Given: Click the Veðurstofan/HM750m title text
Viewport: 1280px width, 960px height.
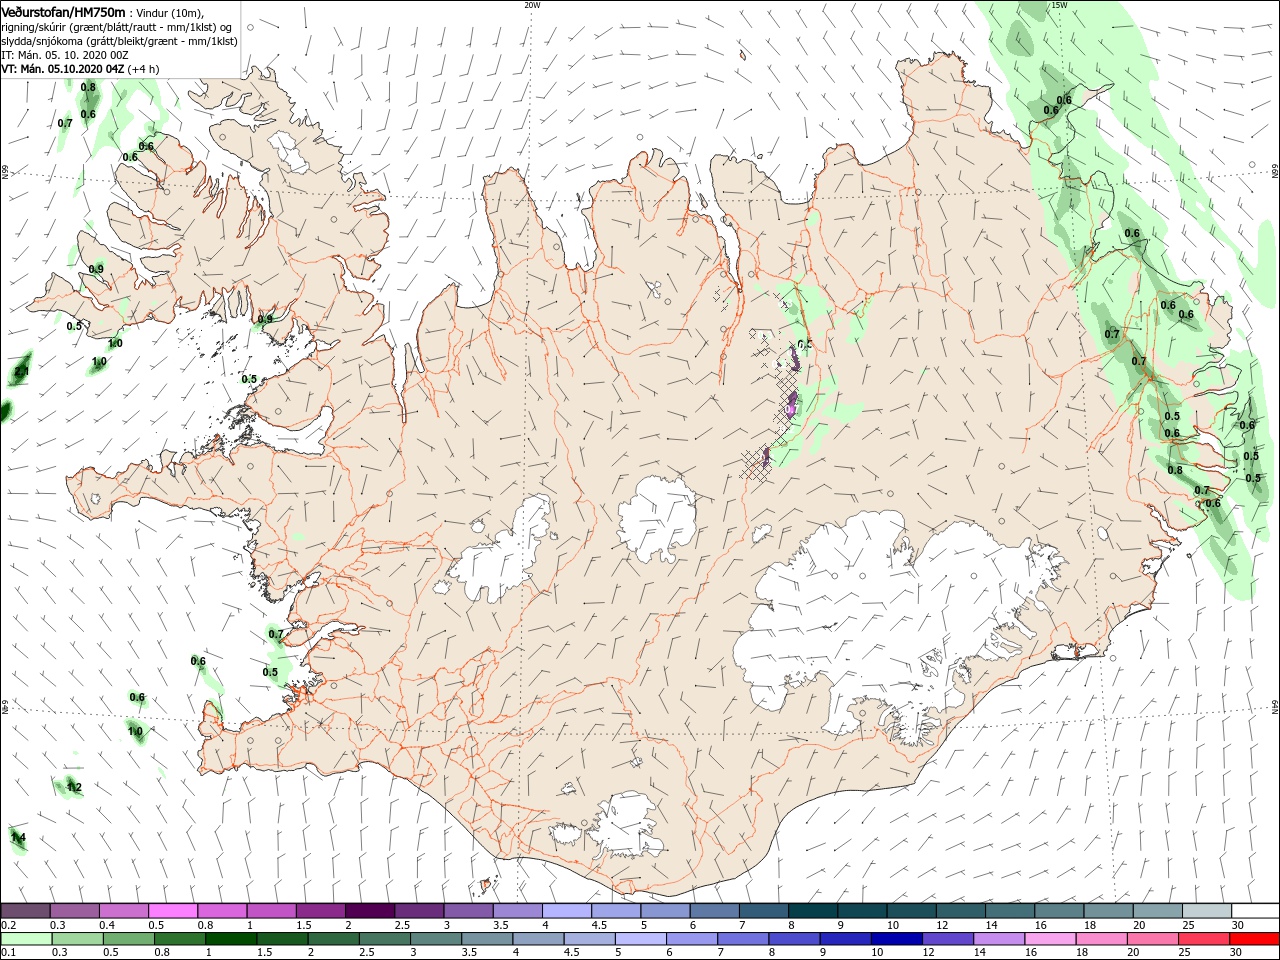Looking at the screenshot, I should [x=63, y=12].
